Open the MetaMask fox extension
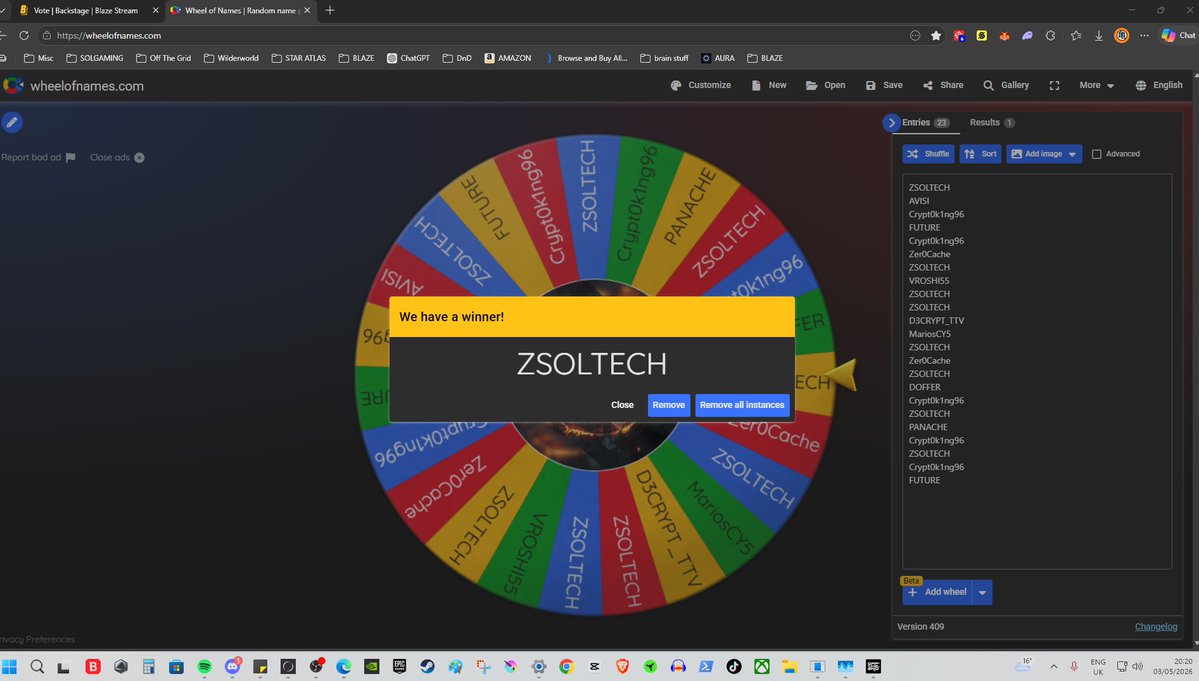This screenshot has width=1199, height=681. 1004,35
